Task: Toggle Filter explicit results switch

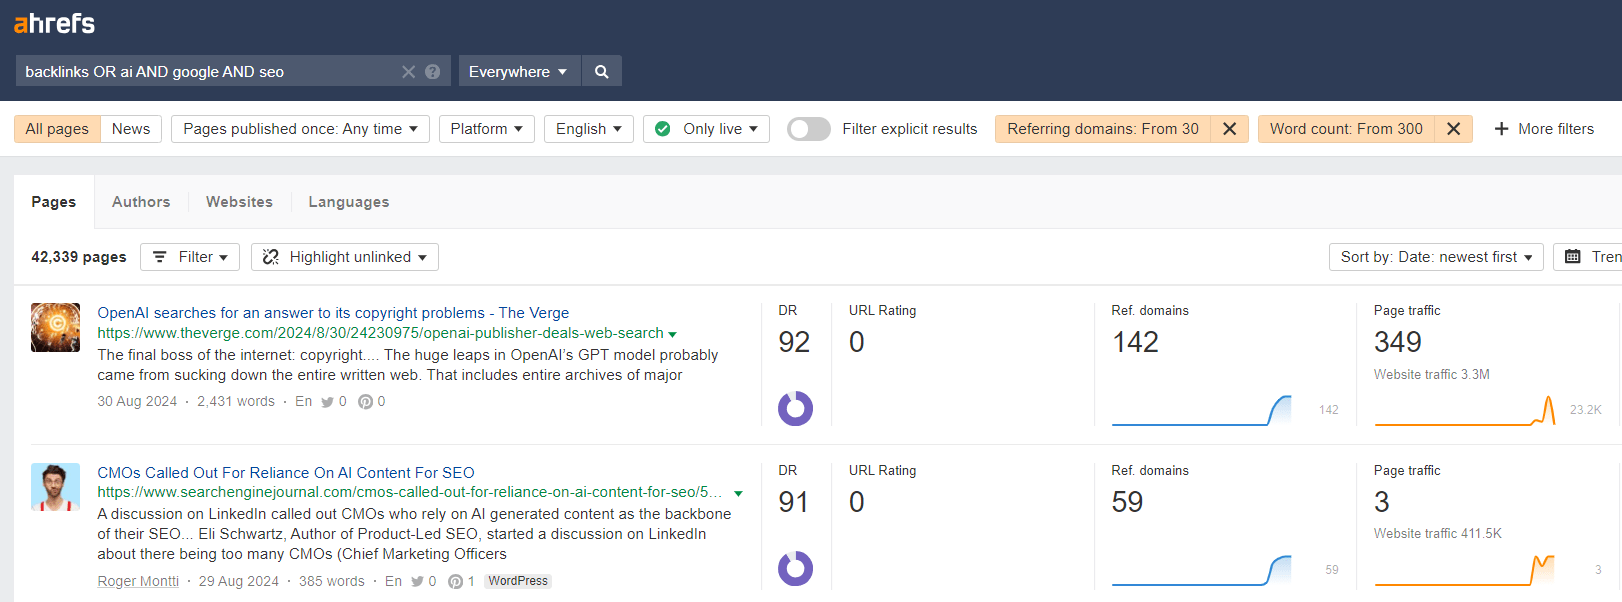Action: (809, 129)
